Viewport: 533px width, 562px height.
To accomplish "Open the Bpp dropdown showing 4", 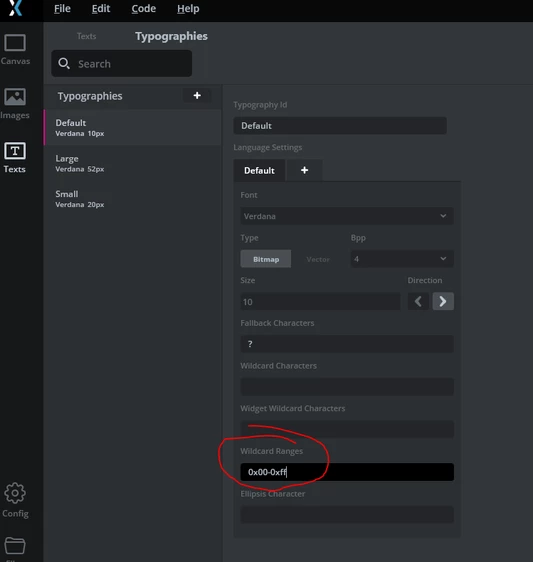I will tap(402, 259).
